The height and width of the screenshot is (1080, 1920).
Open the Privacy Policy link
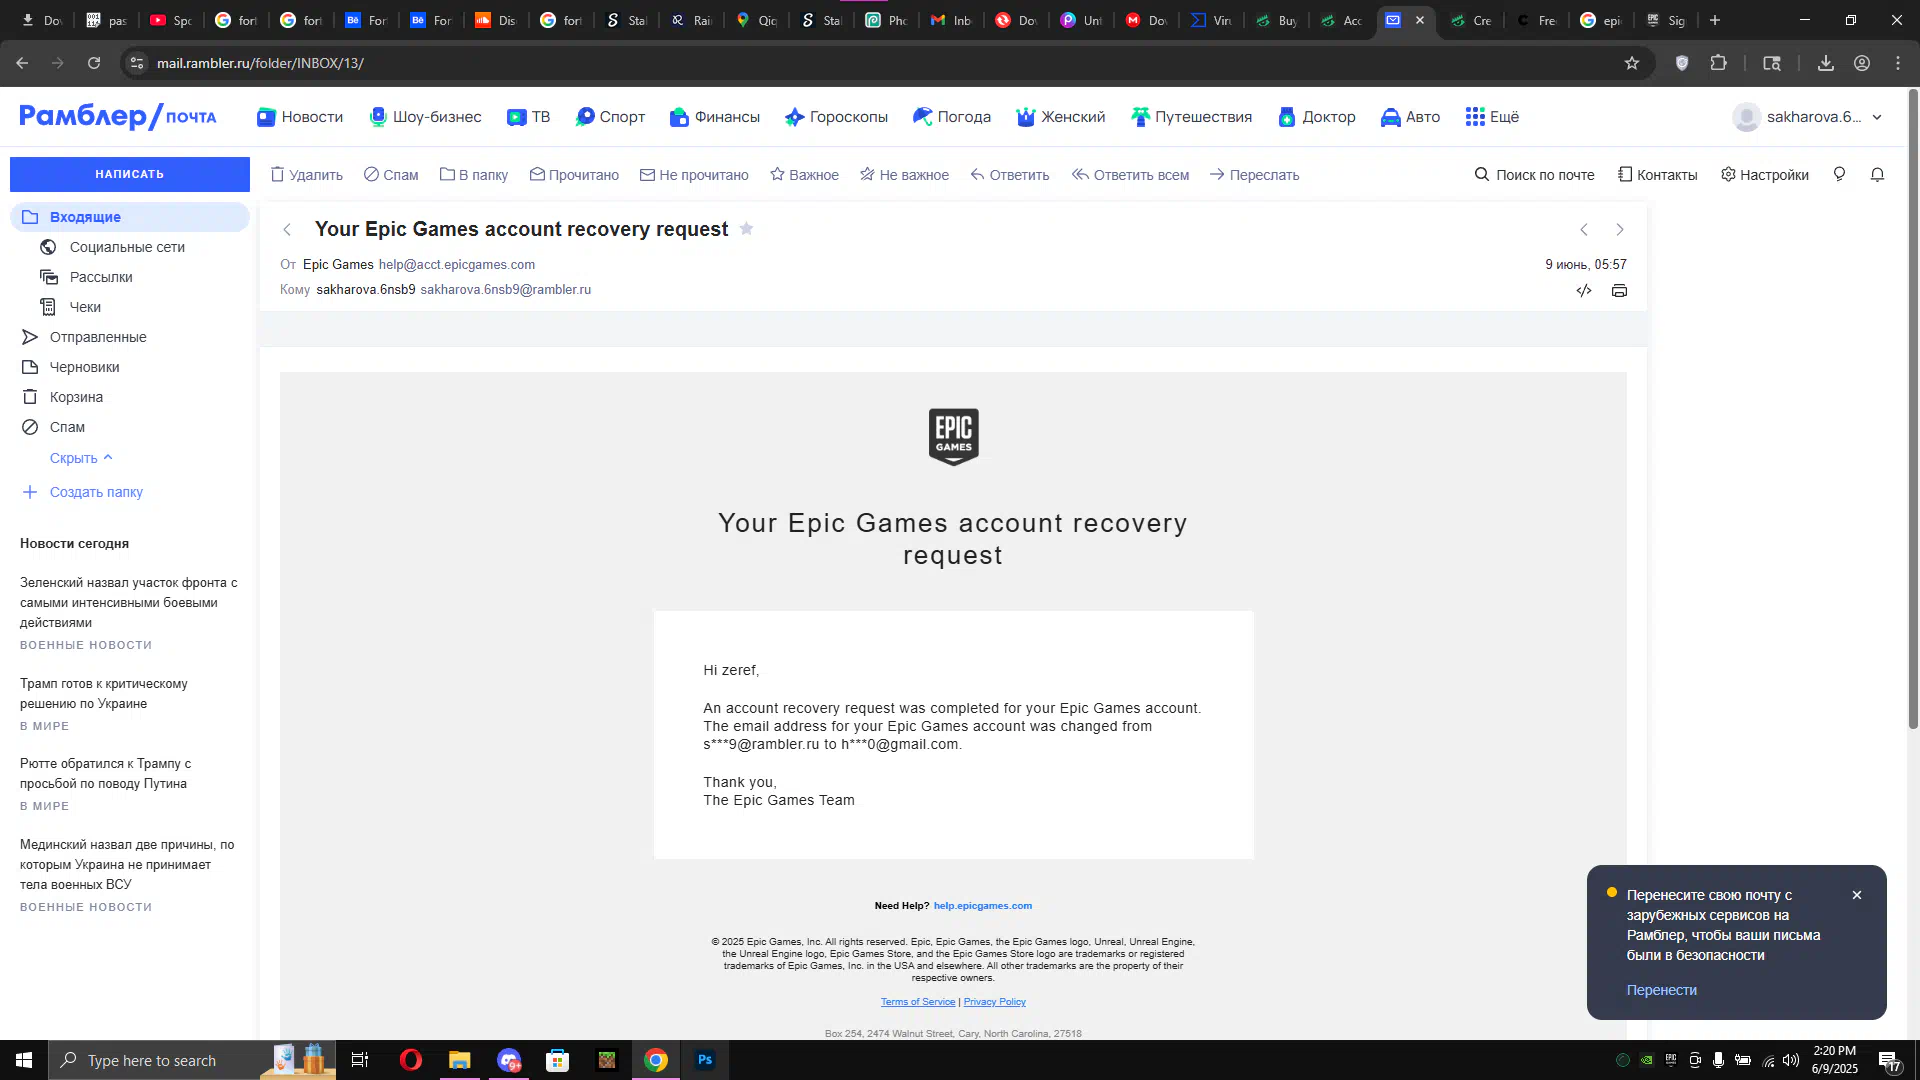[x=994, y=1002]
